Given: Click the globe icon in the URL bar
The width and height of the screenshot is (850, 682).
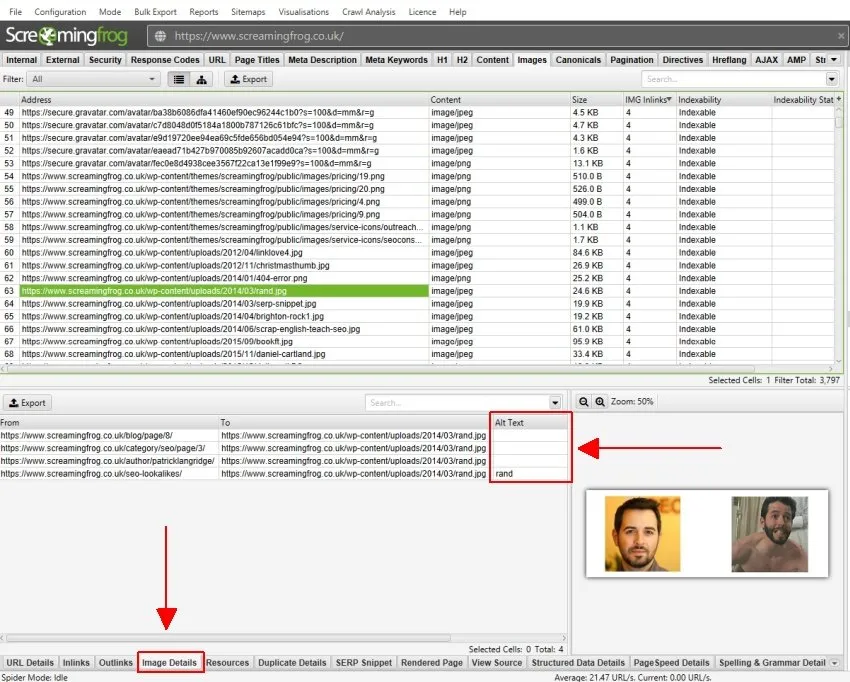Looking at the screenshot, I should [160, 36].
